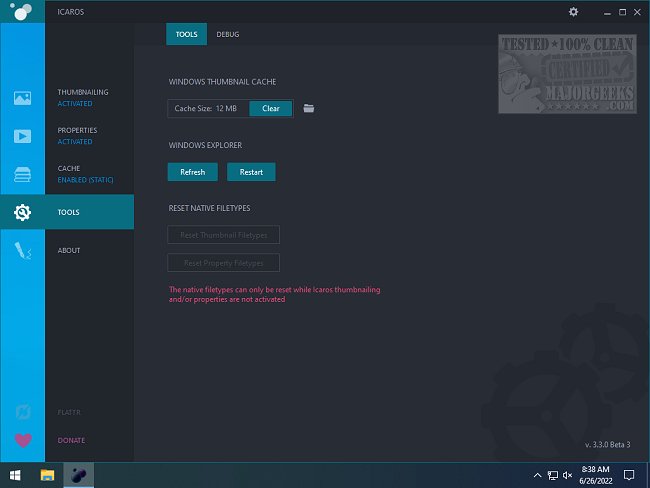Switch to the TOOLS tab

tap(187, 34)
